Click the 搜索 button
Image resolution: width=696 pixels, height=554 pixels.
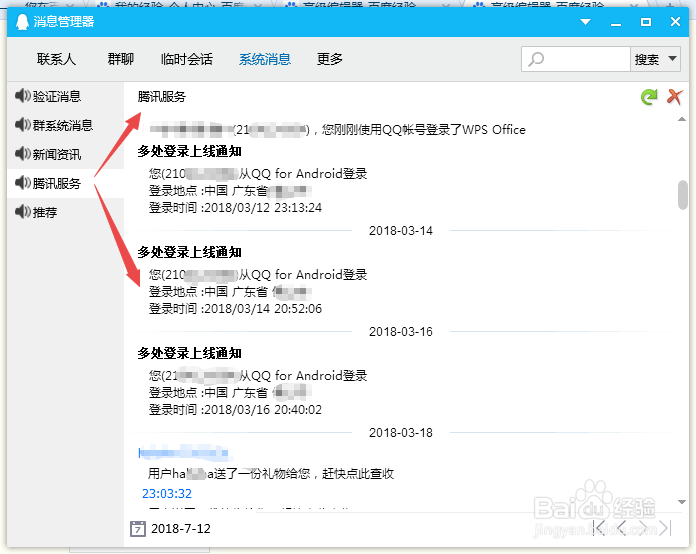(647, 59)
